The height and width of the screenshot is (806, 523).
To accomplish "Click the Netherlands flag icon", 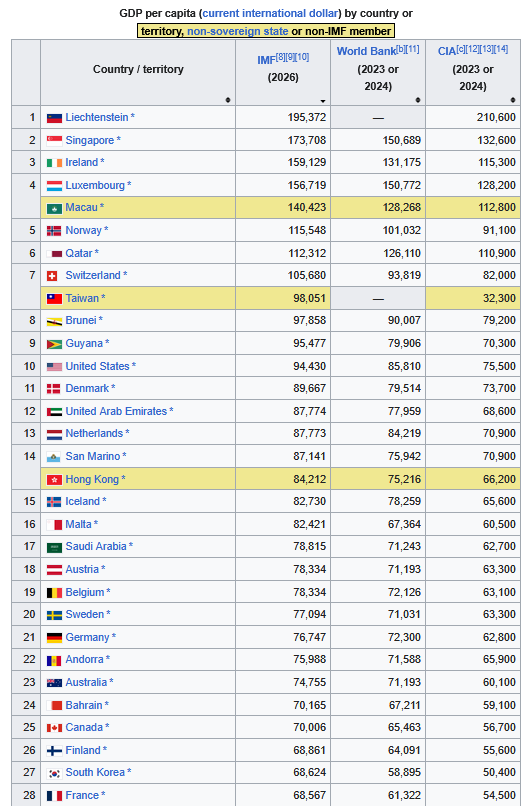I will tap(54, 434).
